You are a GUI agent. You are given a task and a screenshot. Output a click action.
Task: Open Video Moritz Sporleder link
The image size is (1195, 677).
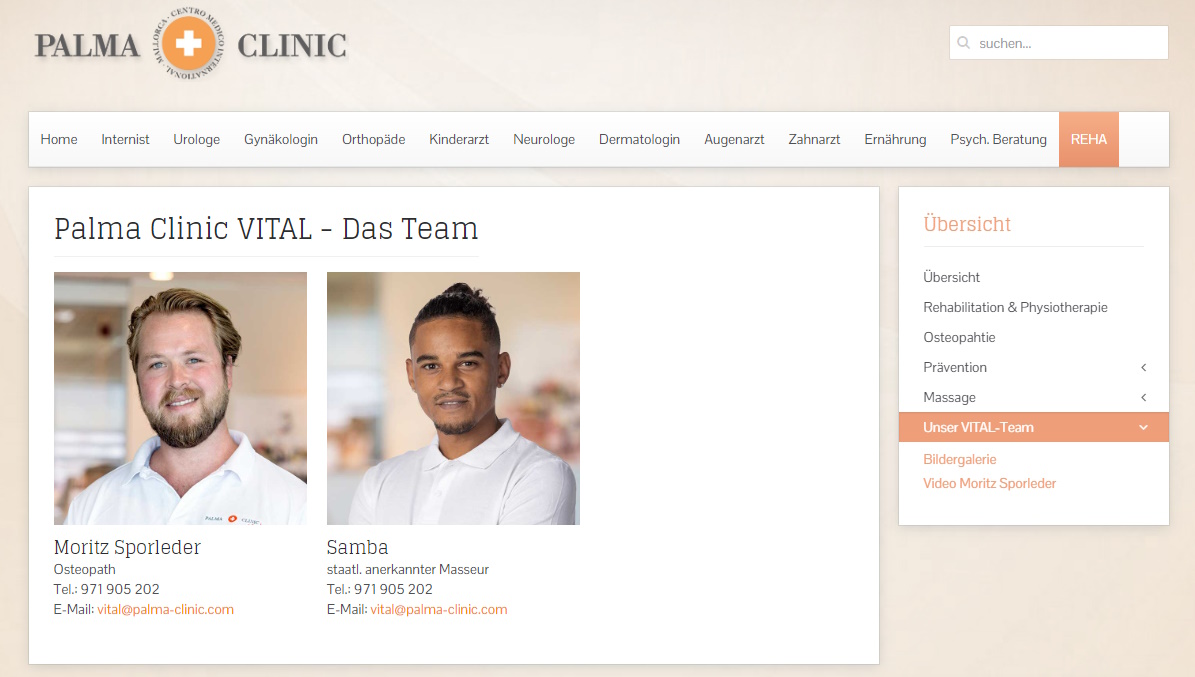pos(989,483)
